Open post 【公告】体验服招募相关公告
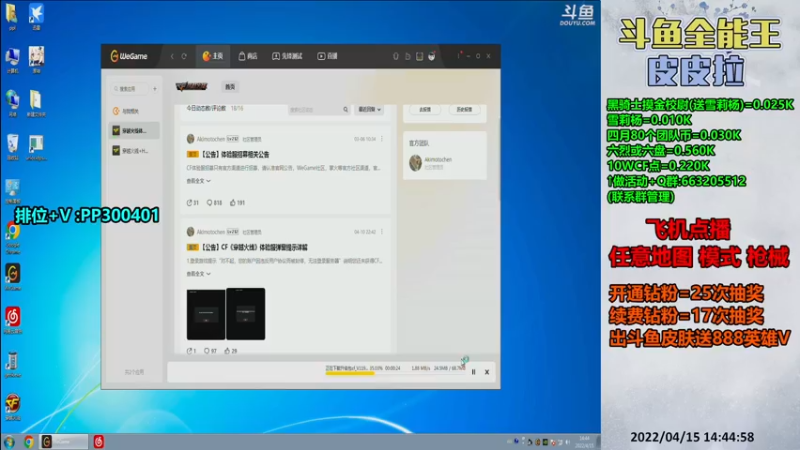Image resolution: width=800 pixels, height=450 pixels. [x=234, y=154]
